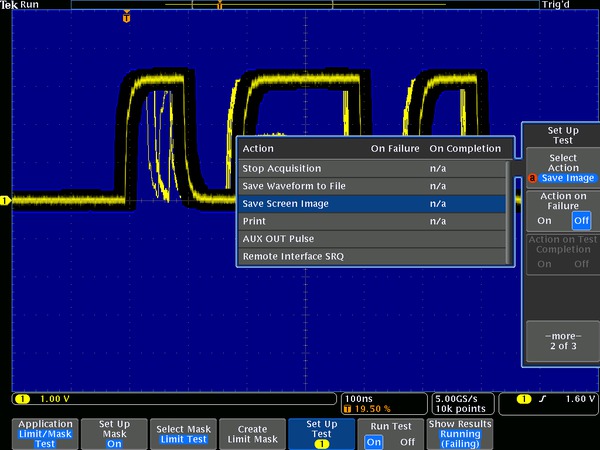Click the channel 1 badge beside 1.00 V
Screen dimensions: 600x450
(20, 399)
